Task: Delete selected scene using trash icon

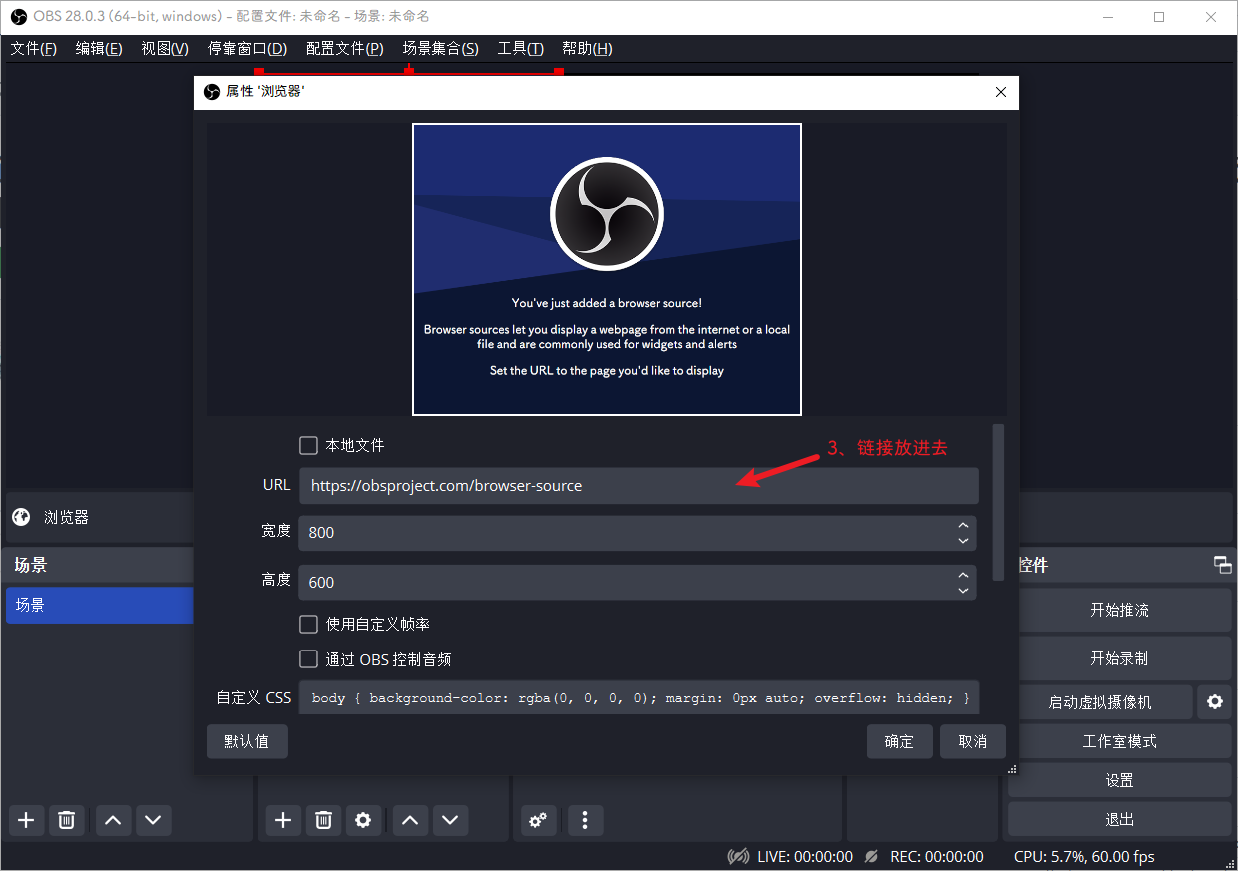Action: [67, 820]
